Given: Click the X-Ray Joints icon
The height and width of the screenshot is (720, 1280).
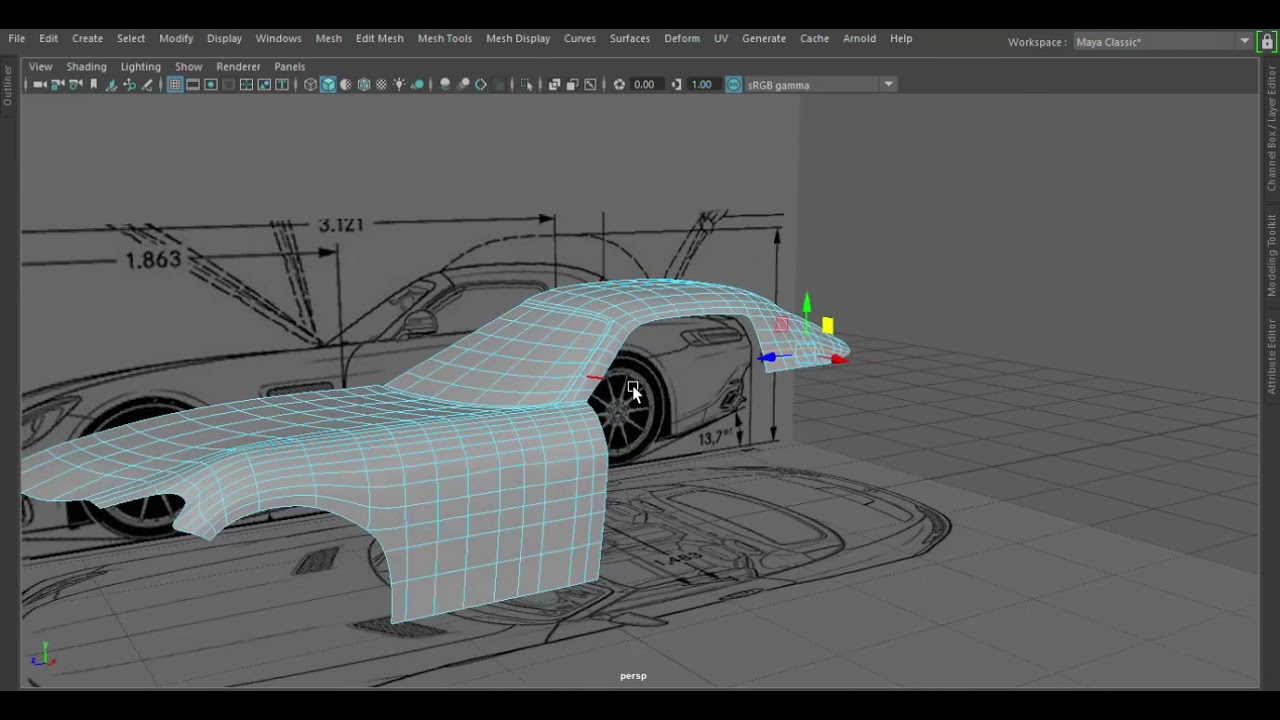Looking at the screenshot, I should [590, 85].
